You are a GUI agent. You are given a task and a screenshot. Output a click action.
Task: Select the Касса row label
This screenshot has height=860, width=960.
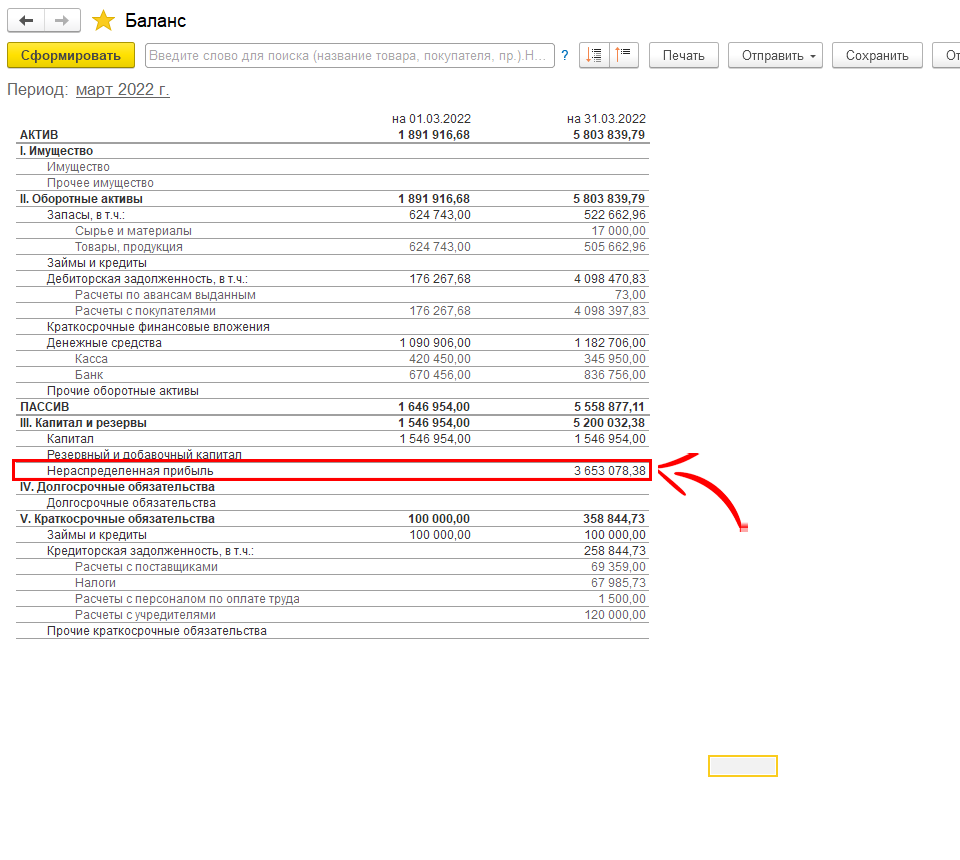[x=91, y=359]
